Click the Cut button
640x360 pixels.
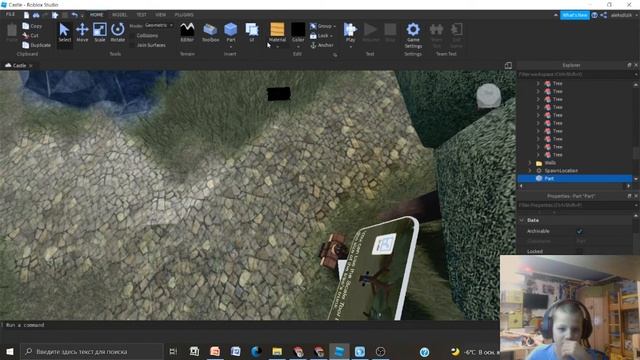(x=31, y=36)
